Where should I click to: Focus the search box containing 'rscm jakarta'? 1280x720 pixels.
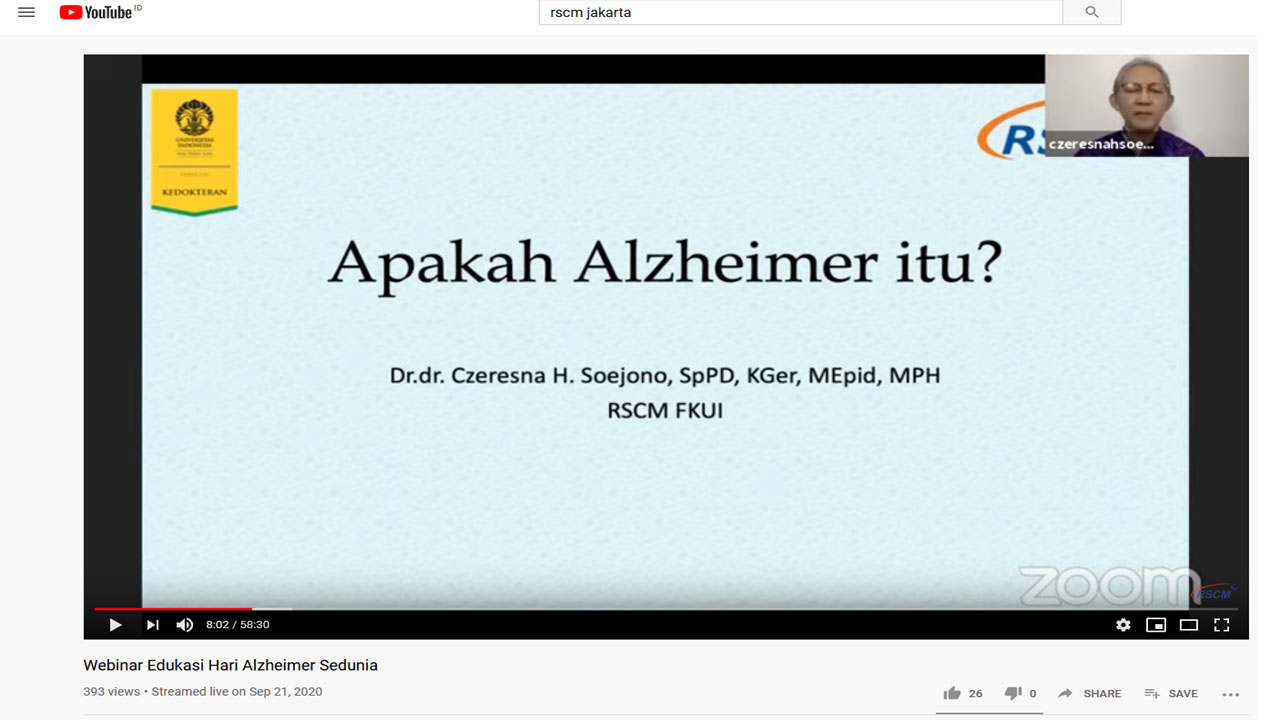click(x=800, y=13)
